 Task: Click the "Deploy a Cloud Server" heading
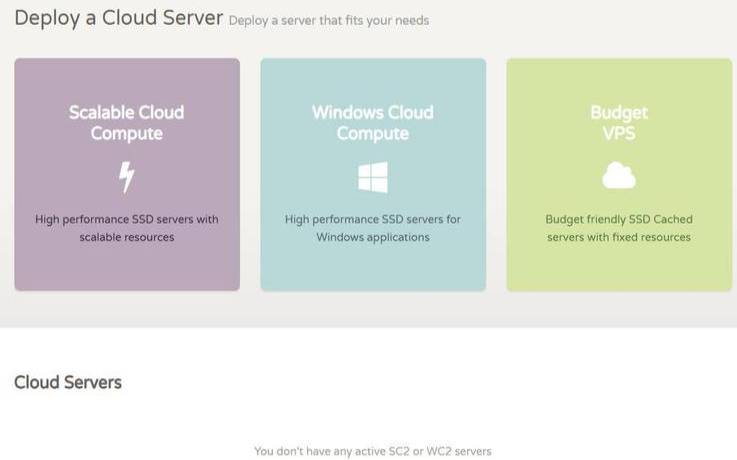pos(118,18)
